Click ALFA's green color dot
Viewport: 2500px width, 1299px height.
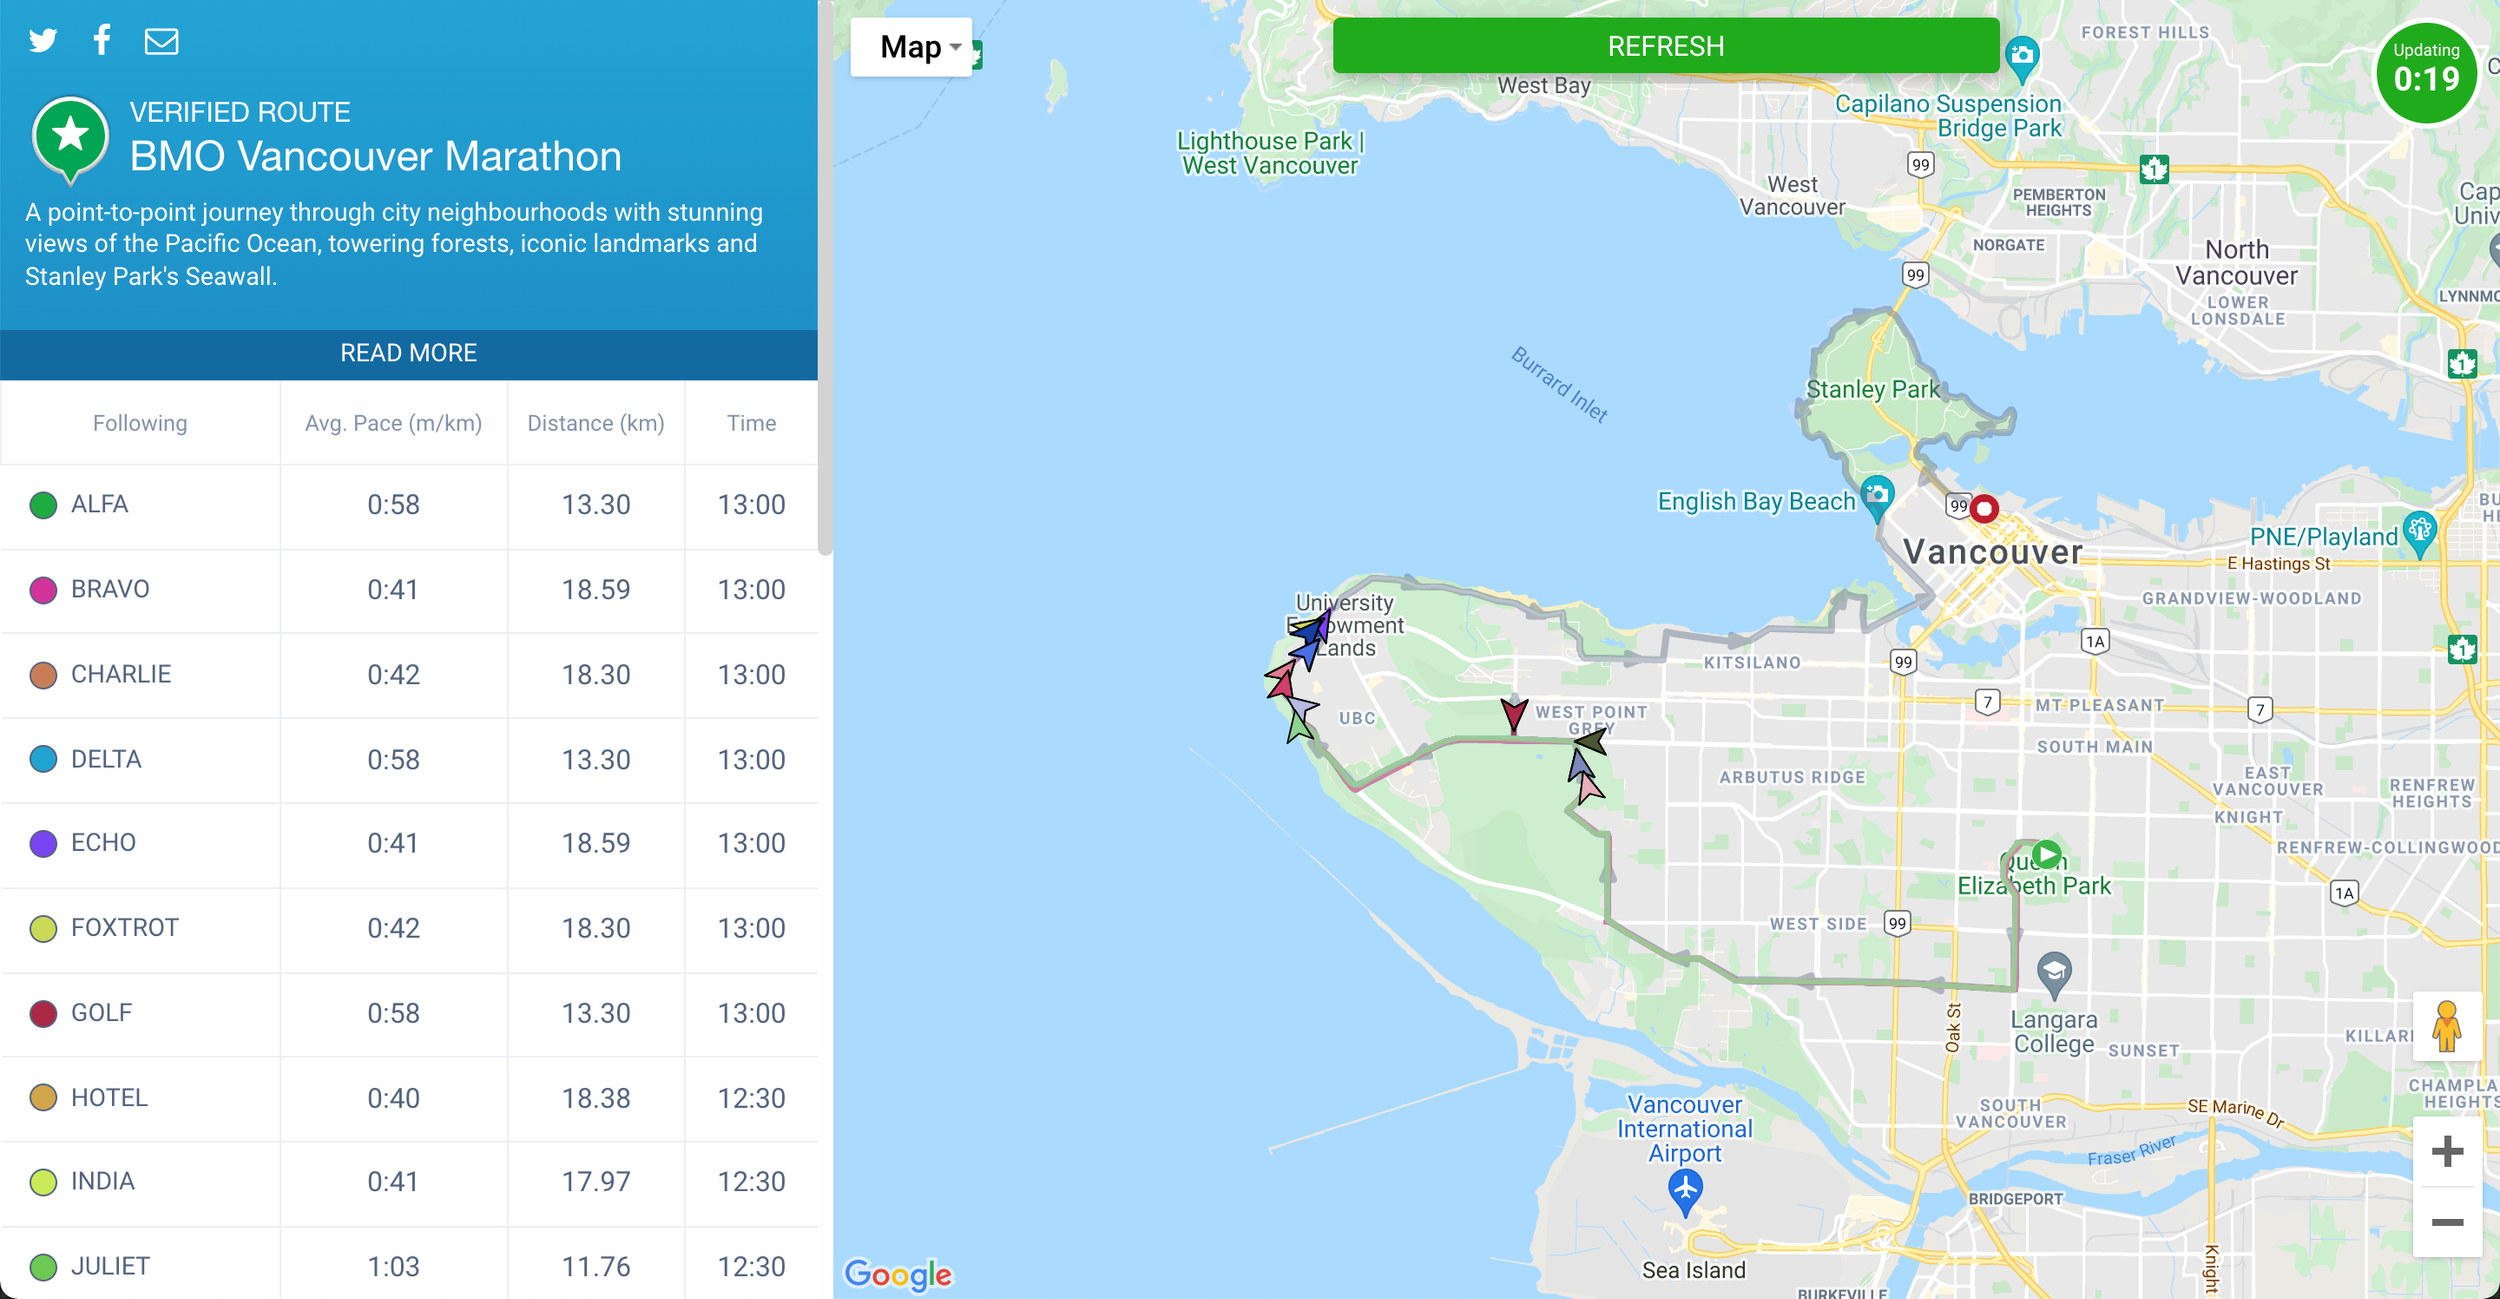pos(43,505)
